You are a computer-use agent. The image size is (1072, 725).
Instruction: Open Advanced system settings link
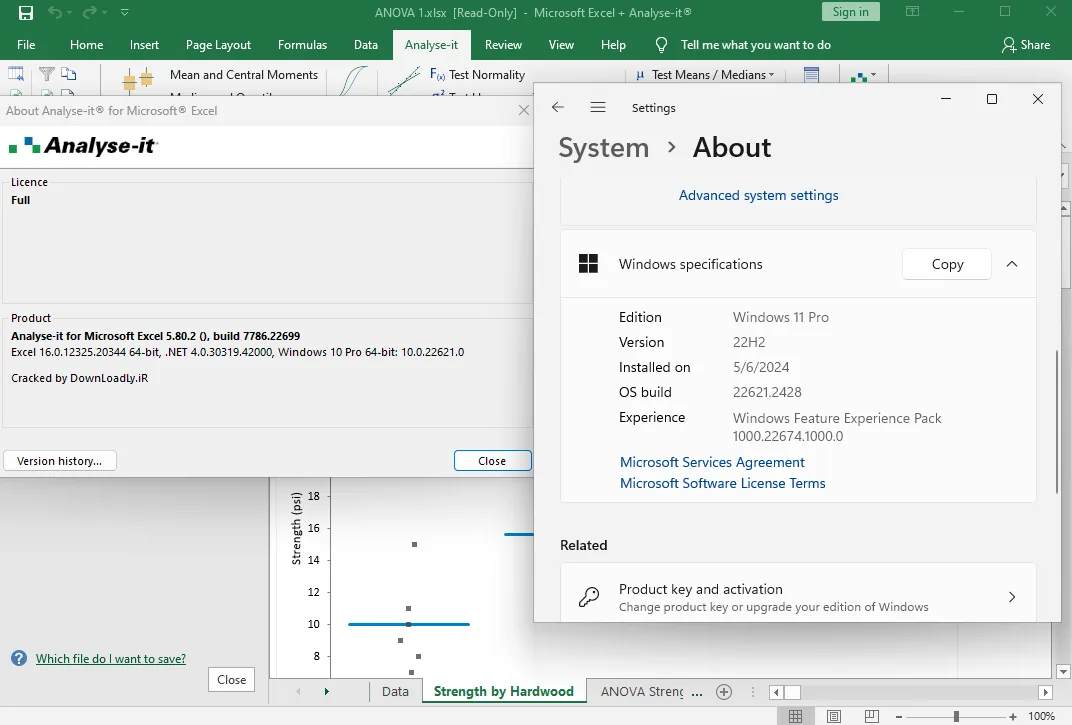[x=758, y=196]
